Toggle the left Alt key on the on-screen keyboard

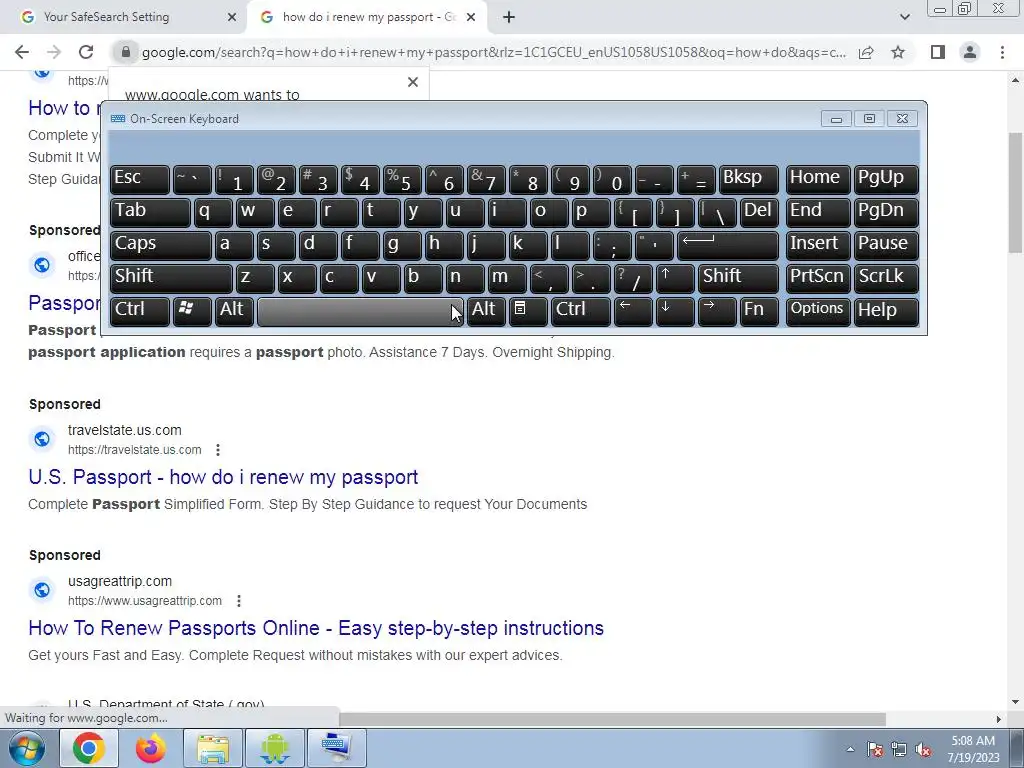(234, 310)
